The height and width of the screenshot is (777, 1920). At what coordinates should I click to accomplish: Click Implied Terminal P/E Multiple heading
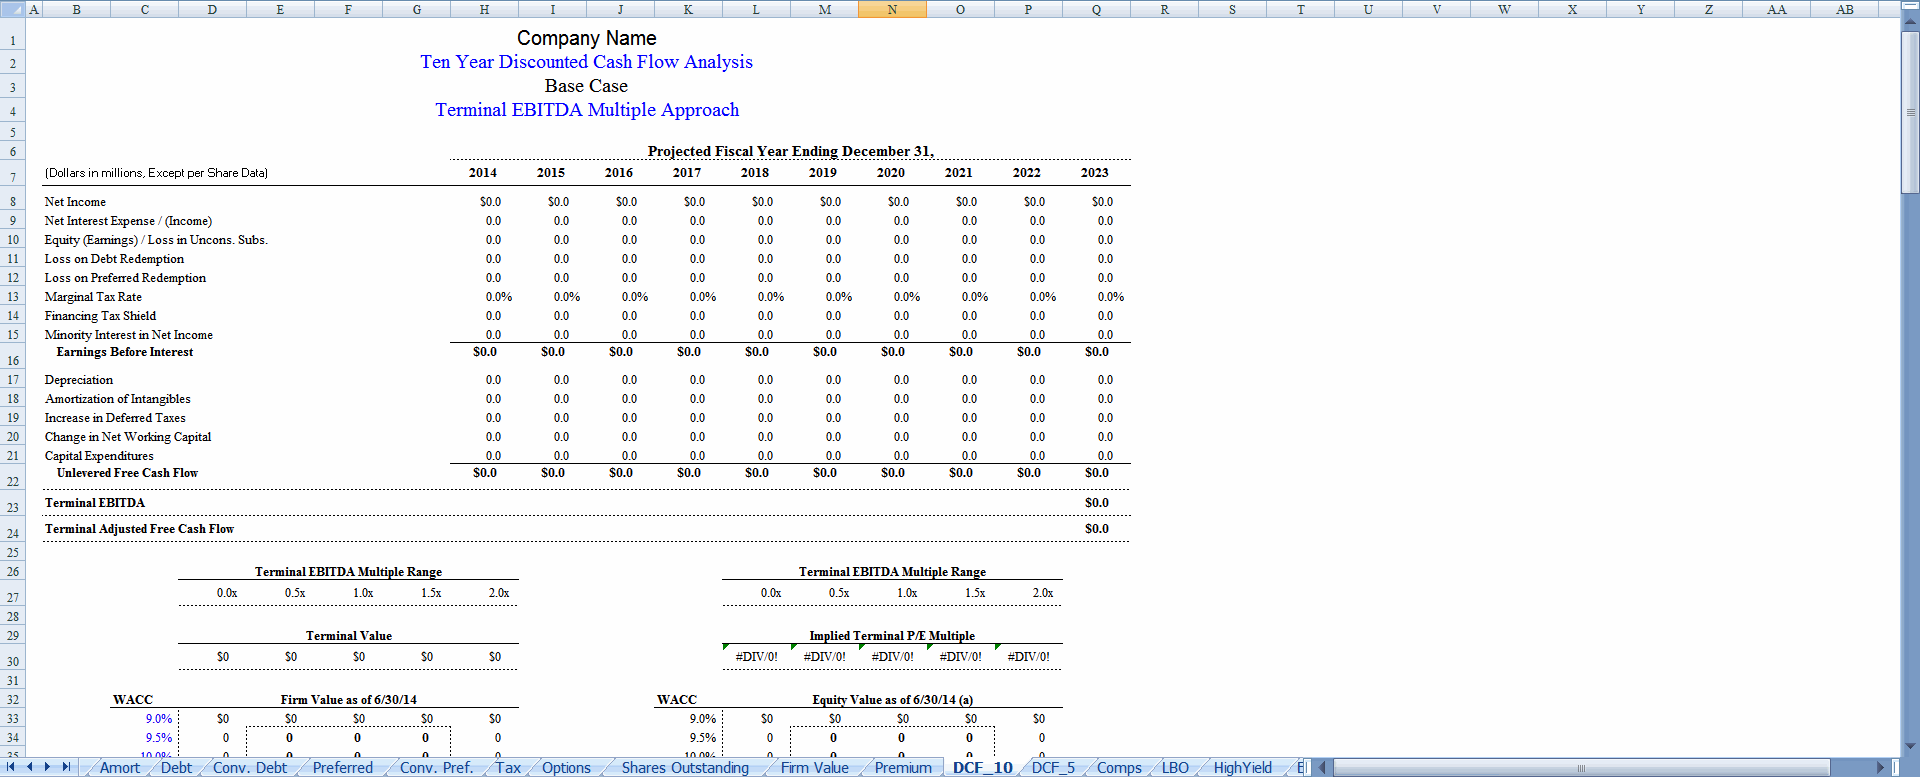[892, 636]
